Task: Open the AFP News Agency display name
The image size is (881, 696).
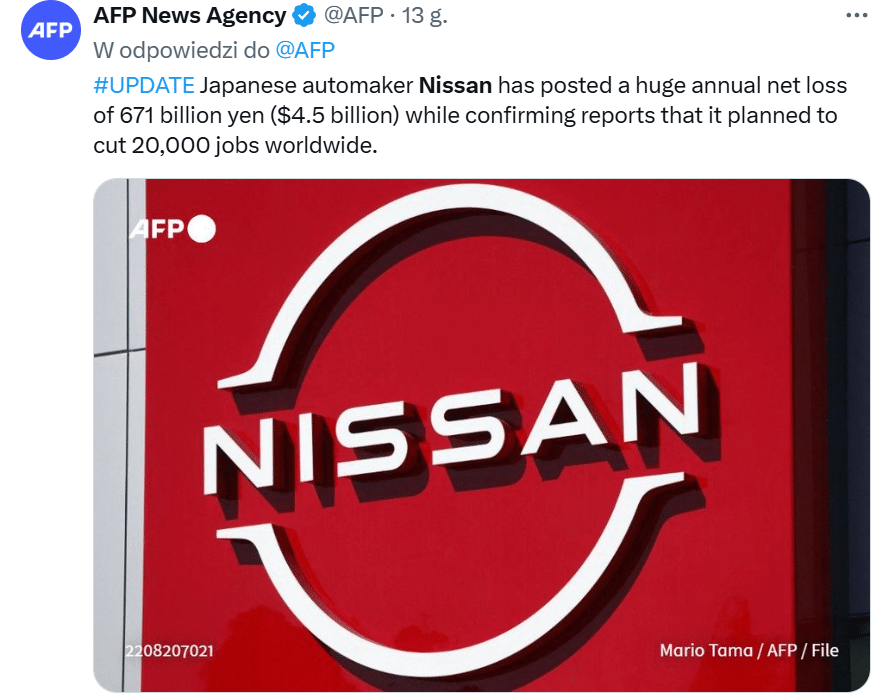Action: (x=189, y=17)
